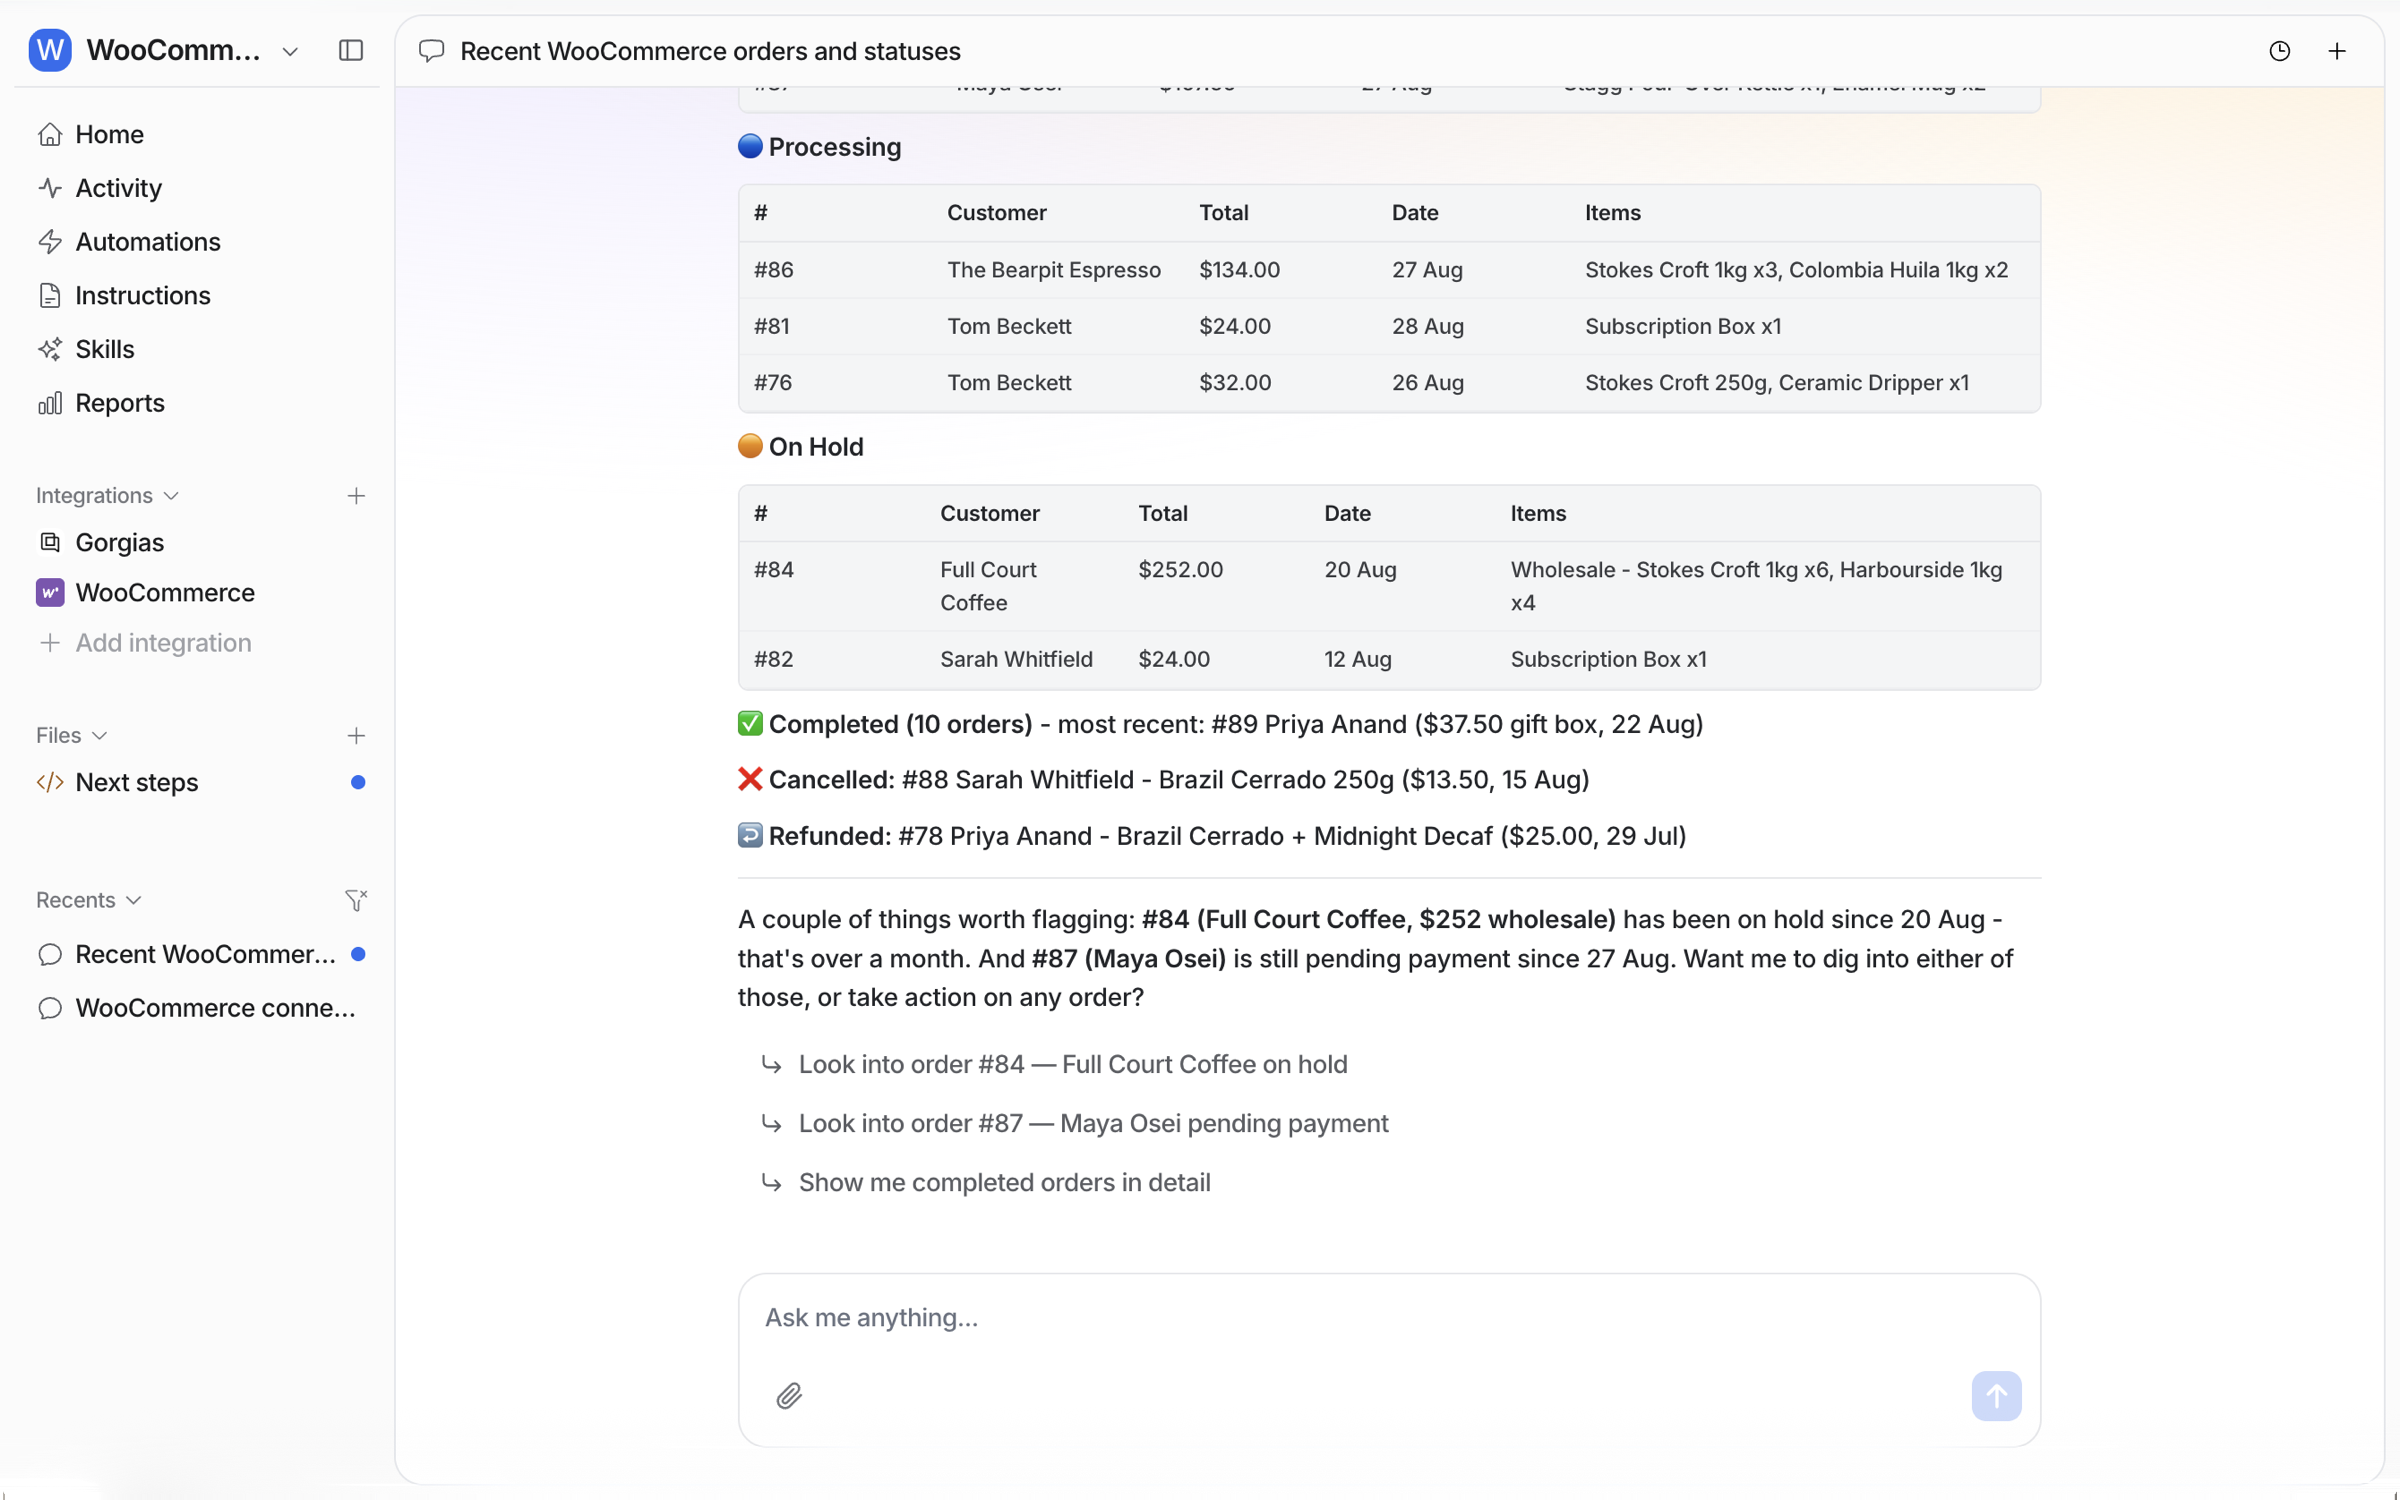
Task: Add integration using plus beside Integrations header
Action: click(355, 496)
